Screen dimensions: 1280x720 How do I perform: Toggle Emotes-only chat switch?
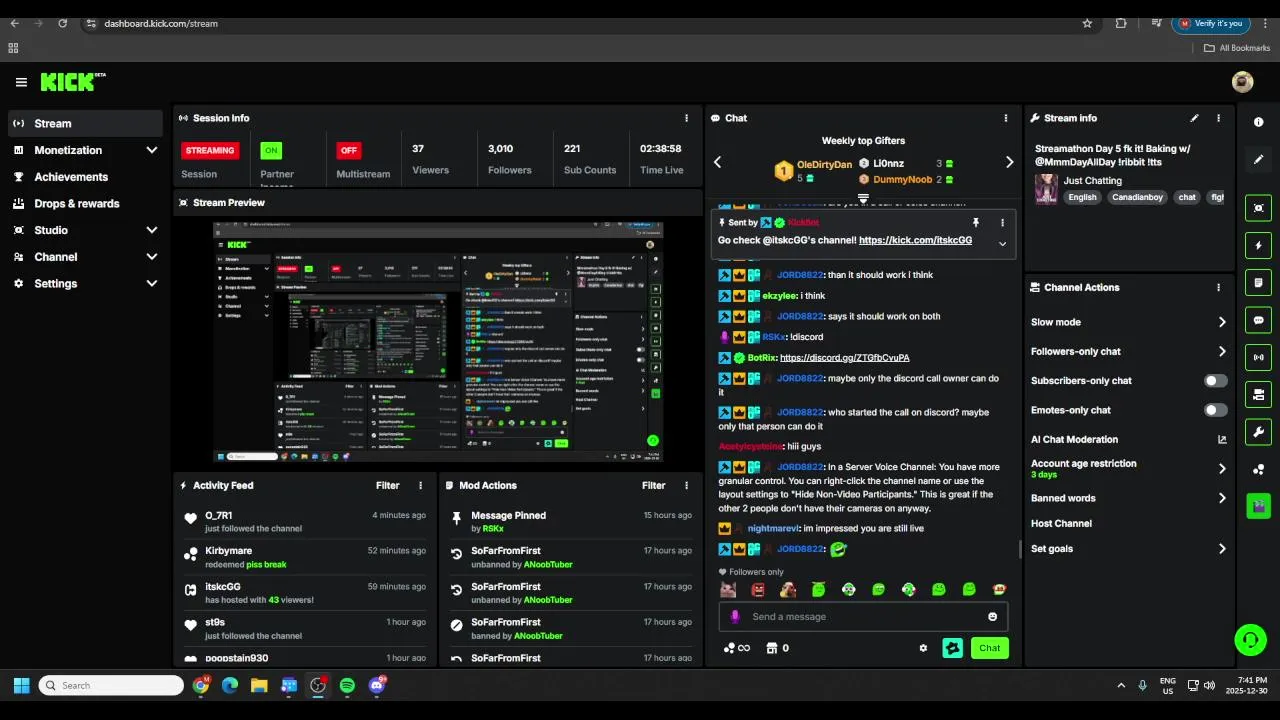[x=1215, y=410]
